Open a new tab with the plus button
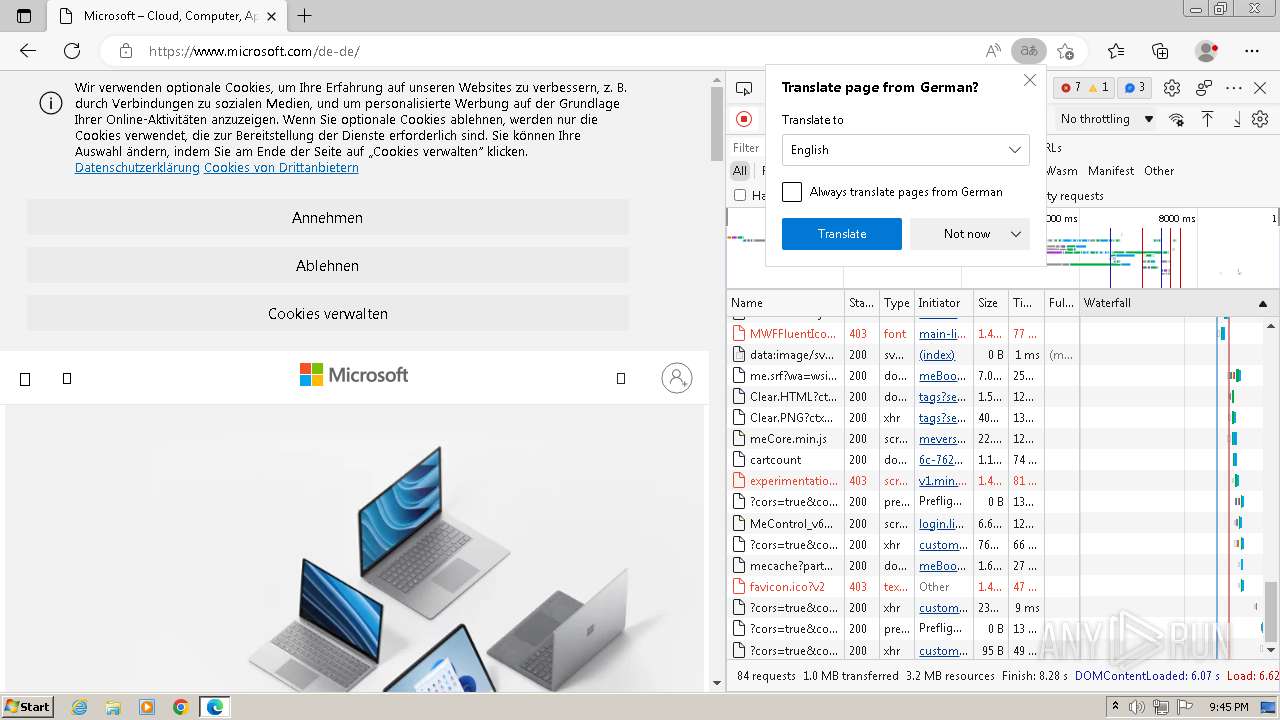Image resolution: width=1280 pixels, height=720 pixels. click(x=305, y=16)
